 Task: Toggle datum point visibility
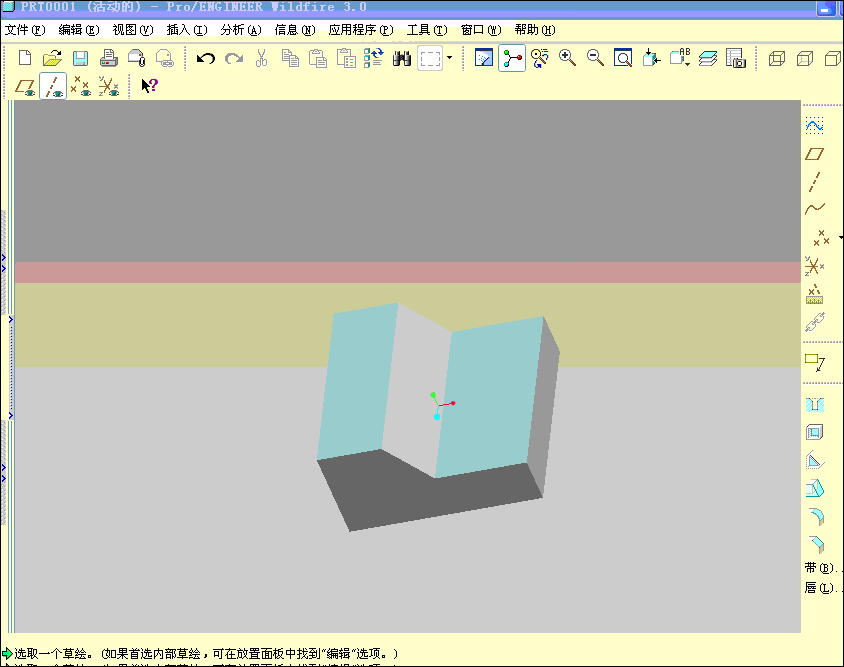pos(81,86)
